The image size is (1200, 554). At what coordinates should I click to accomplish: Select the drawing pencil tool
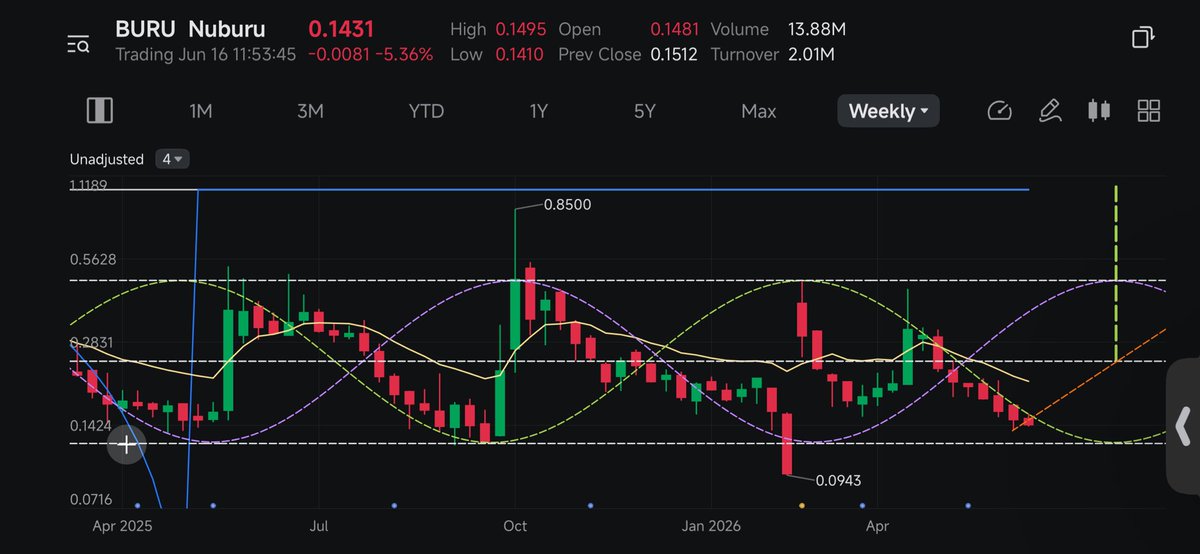1049,111
